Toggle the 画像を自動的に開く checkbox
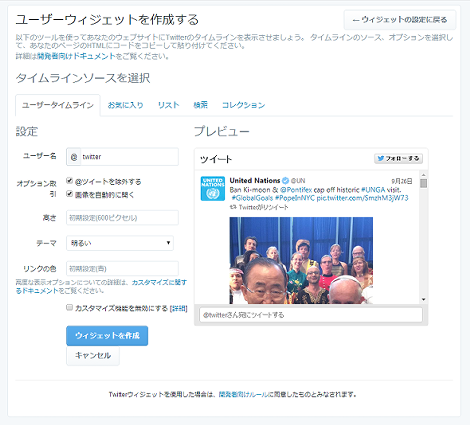 coord(69,194)
